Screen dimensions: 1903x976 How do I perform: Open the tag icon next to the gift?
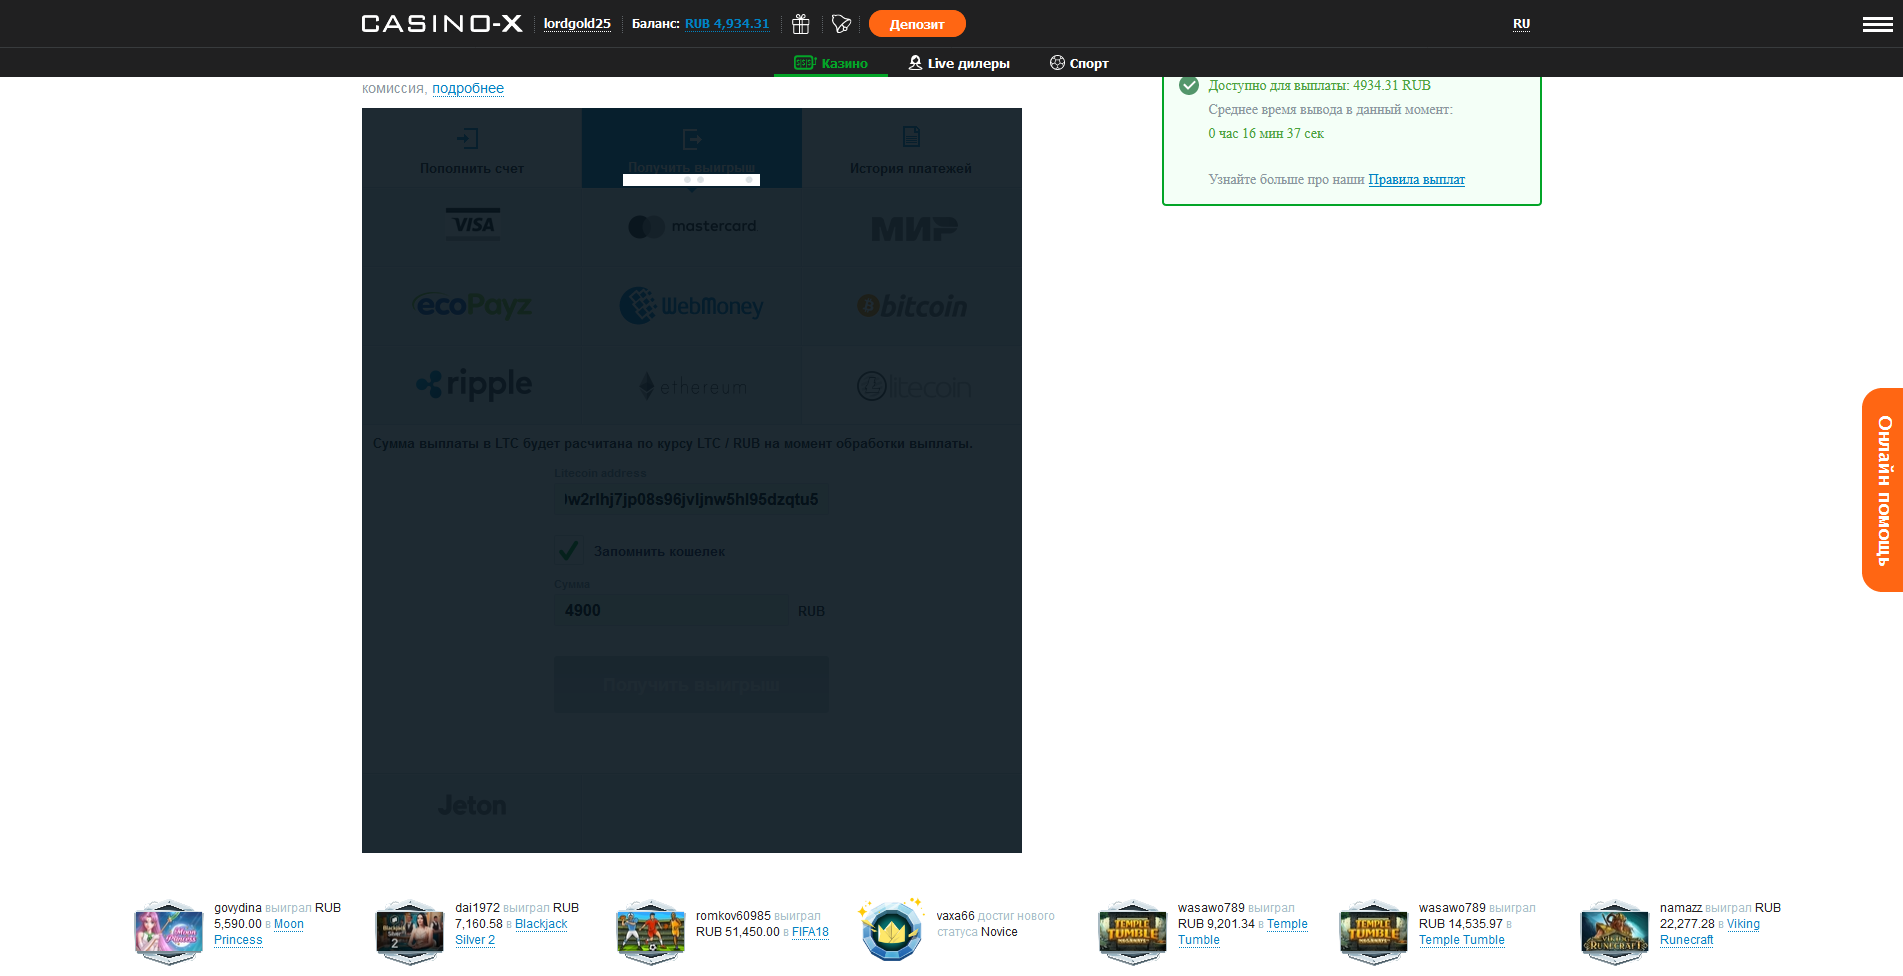point(841,24)
